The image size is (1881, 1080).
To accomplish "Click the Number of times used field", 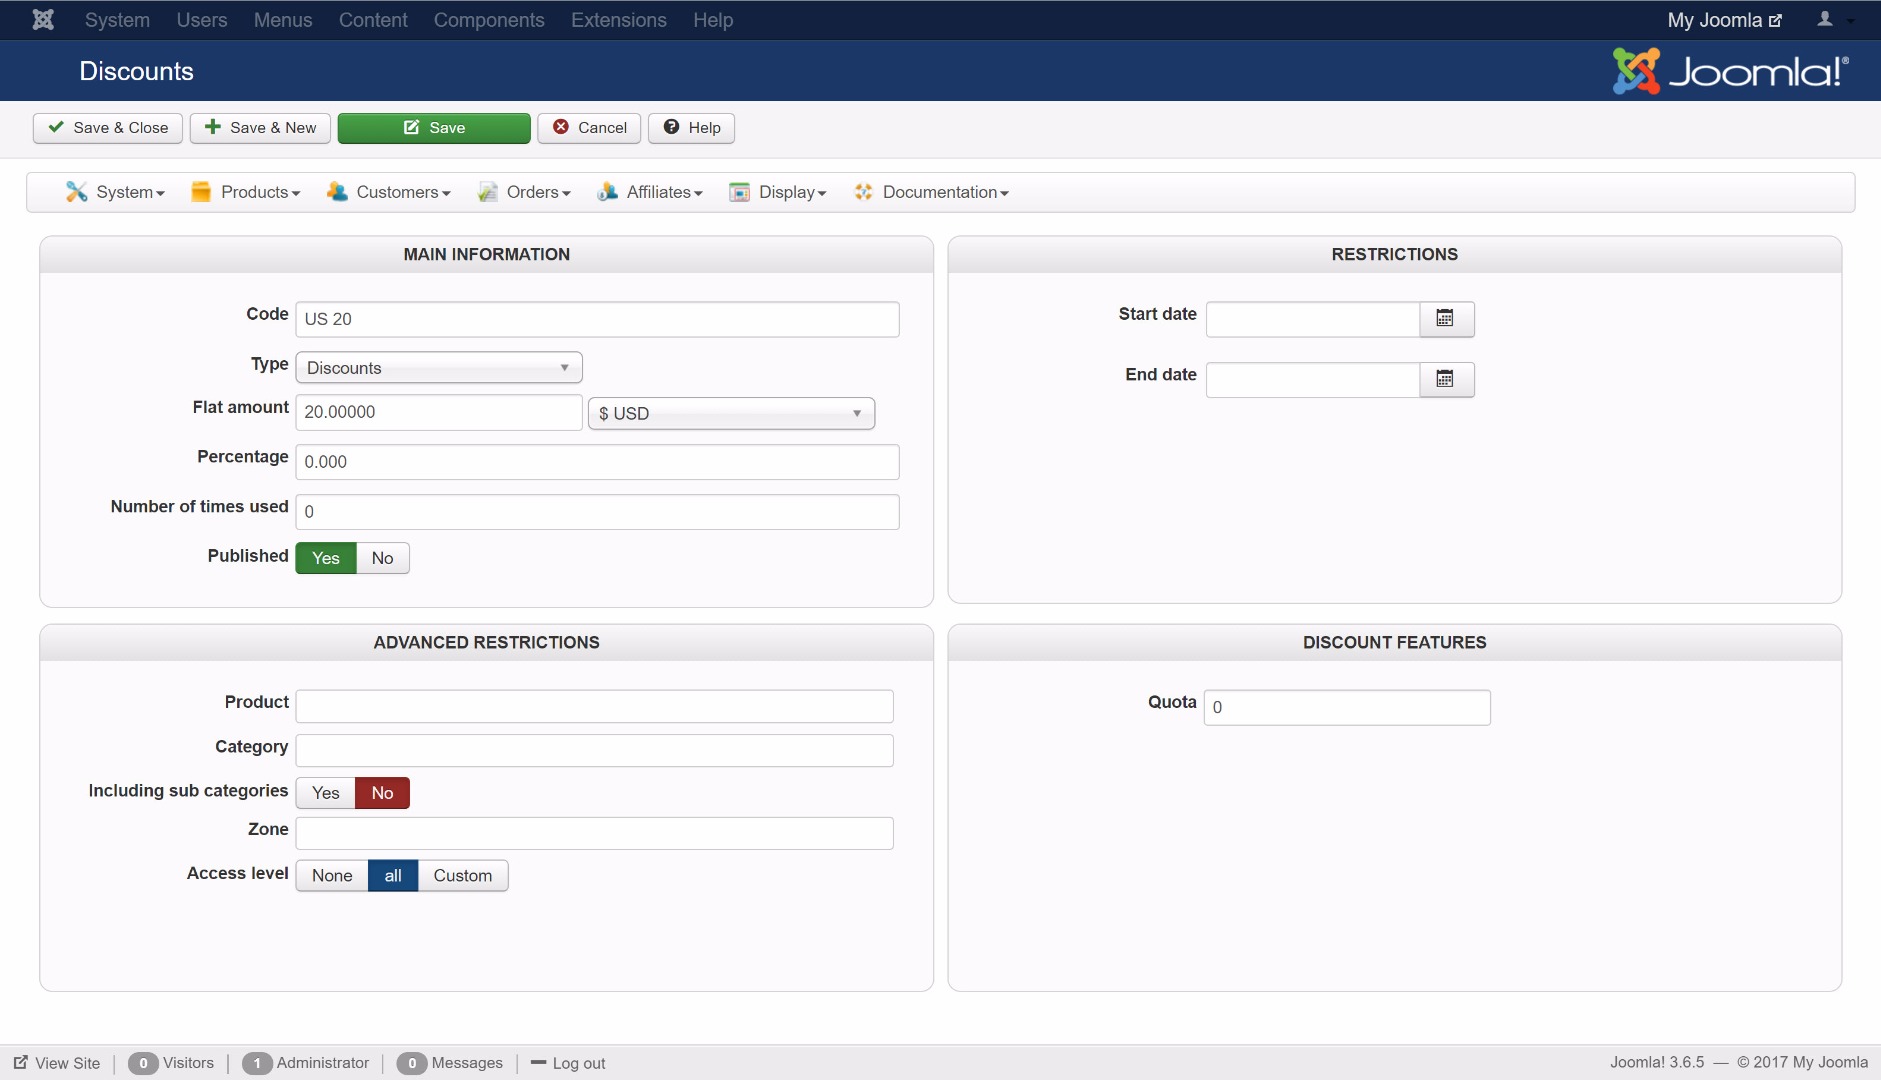I will 597,512.
